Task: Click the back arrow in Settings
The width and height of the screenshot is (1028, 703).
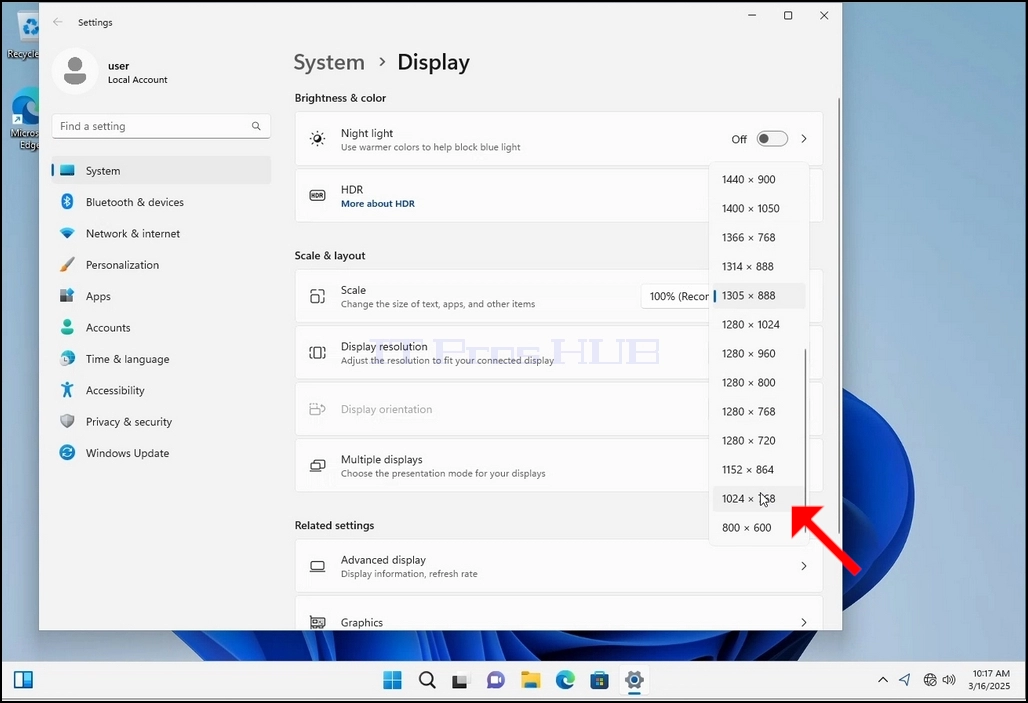Action: coord(58,22)
